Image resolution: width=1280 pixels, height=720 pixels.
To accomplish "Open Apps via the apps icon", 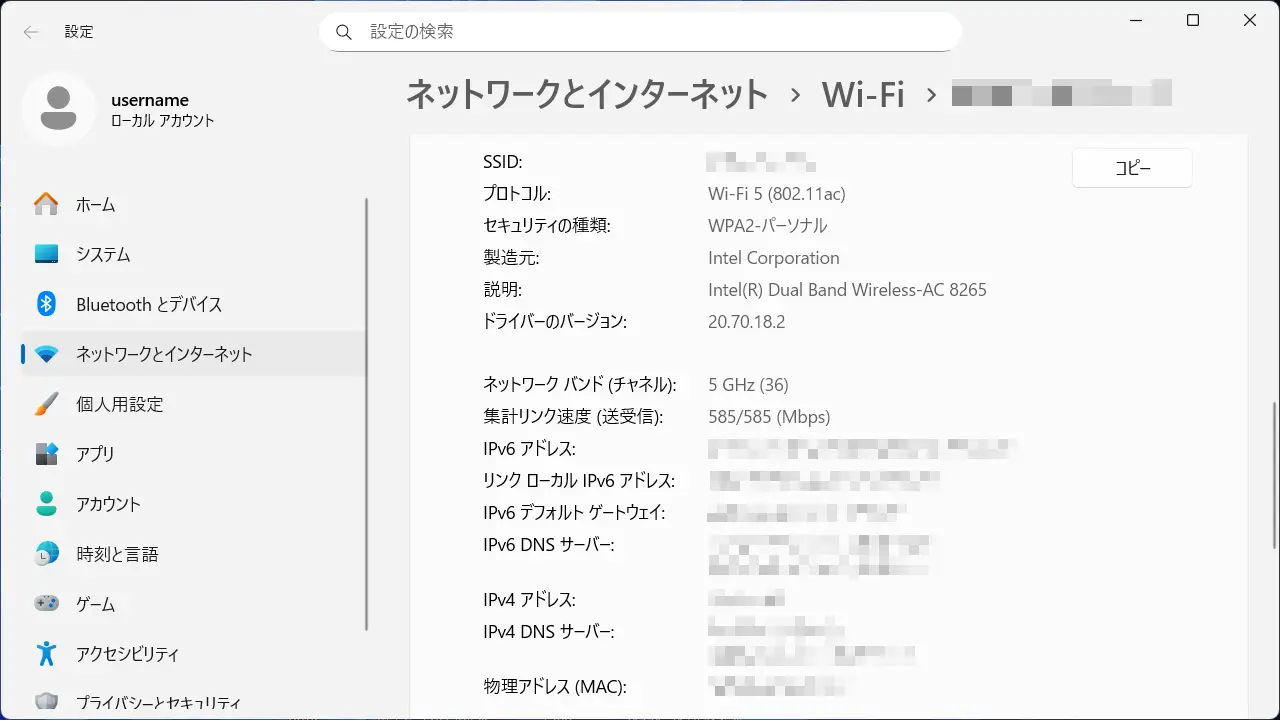I will coord(46,454).
